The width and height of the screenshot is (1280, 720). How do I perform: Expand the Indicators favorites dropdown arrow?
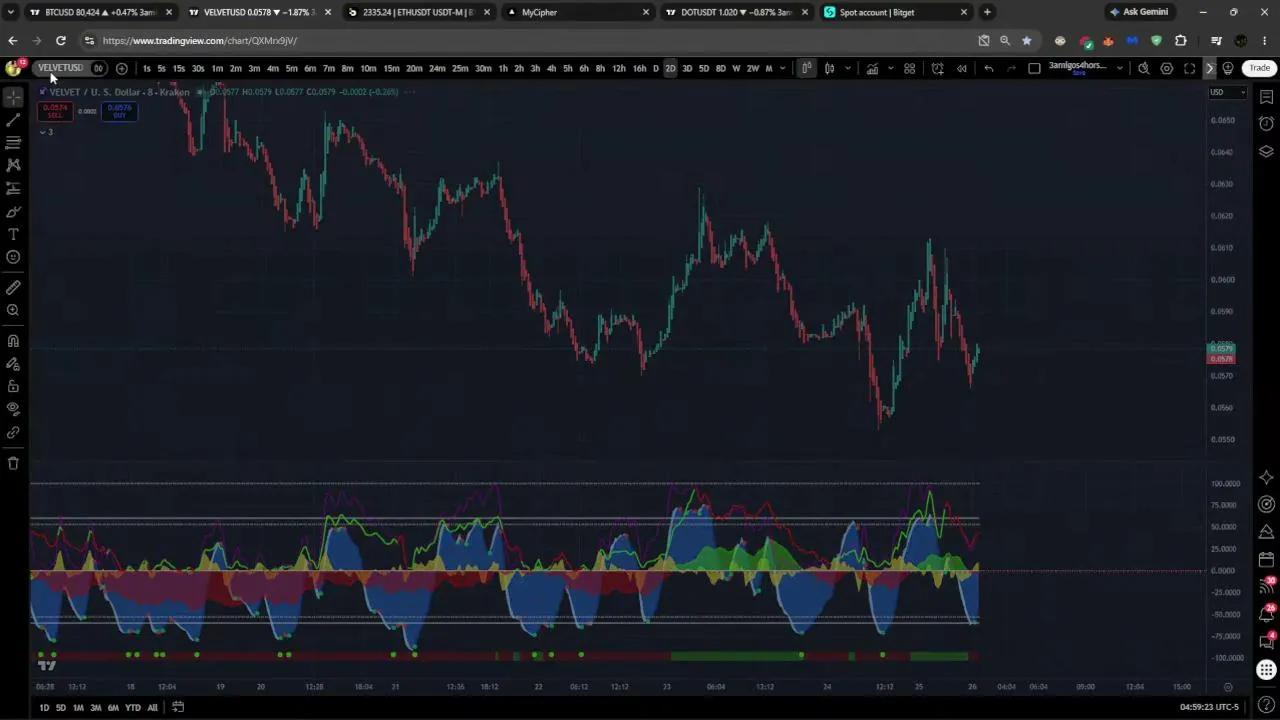[x=890, y=68]
